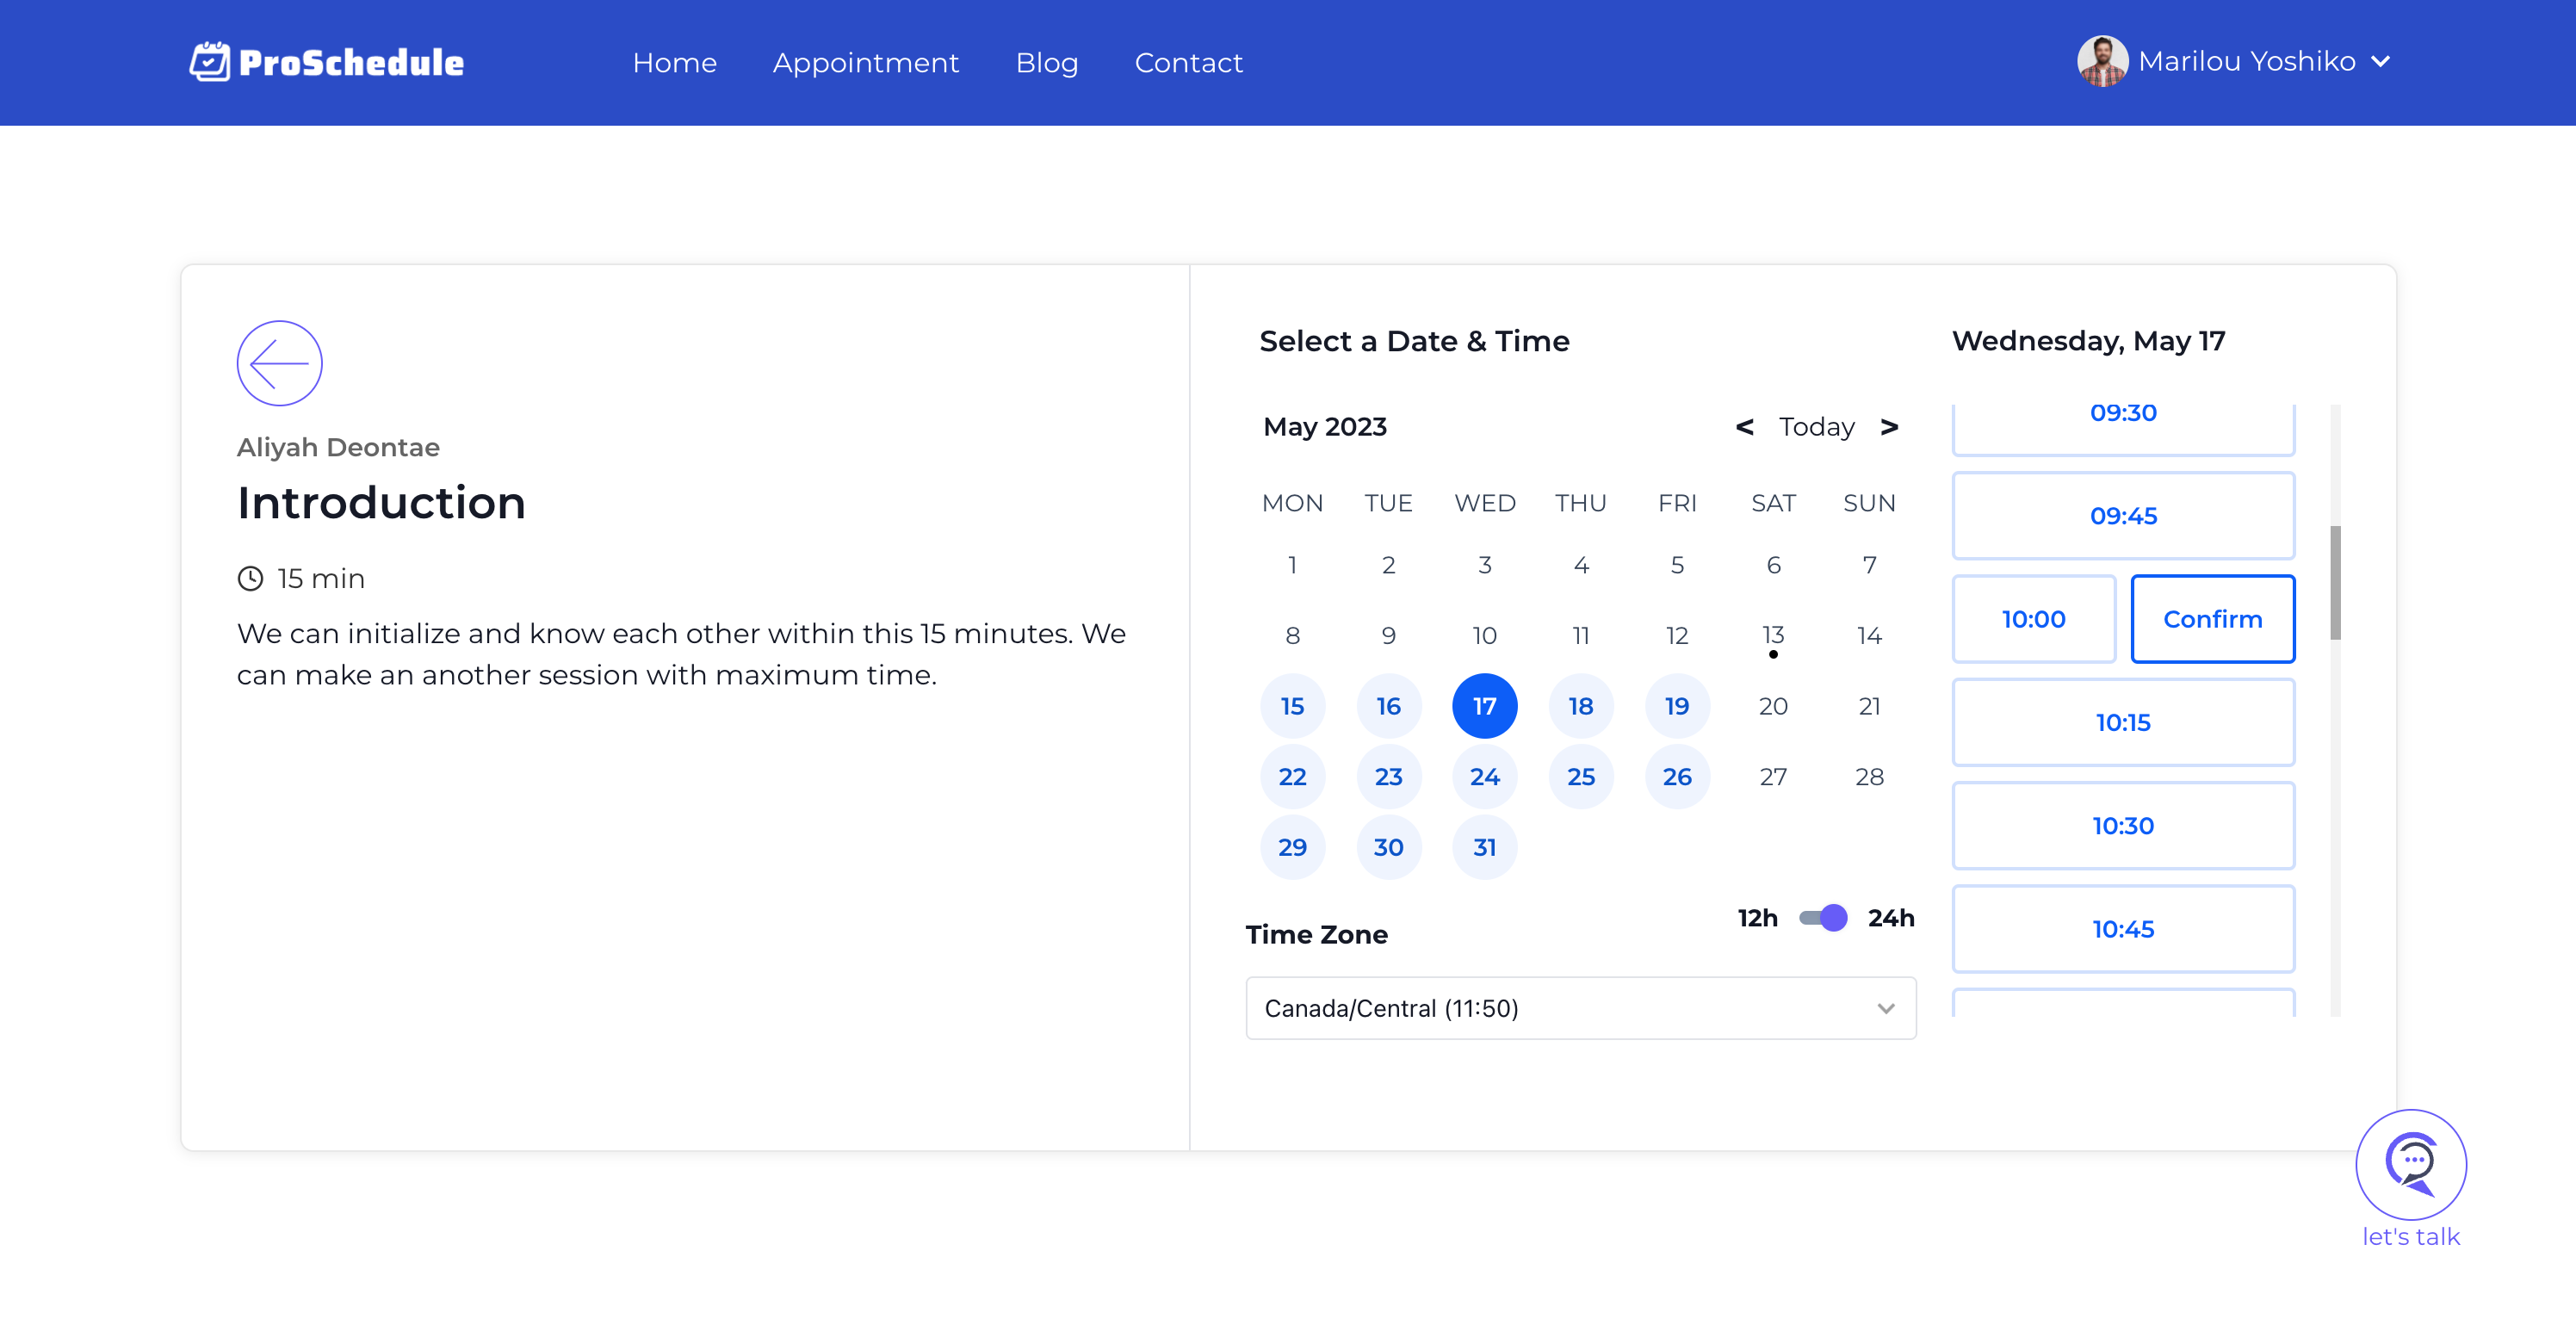
Task: Go to next month arrow
Action: click(1888, 427)
